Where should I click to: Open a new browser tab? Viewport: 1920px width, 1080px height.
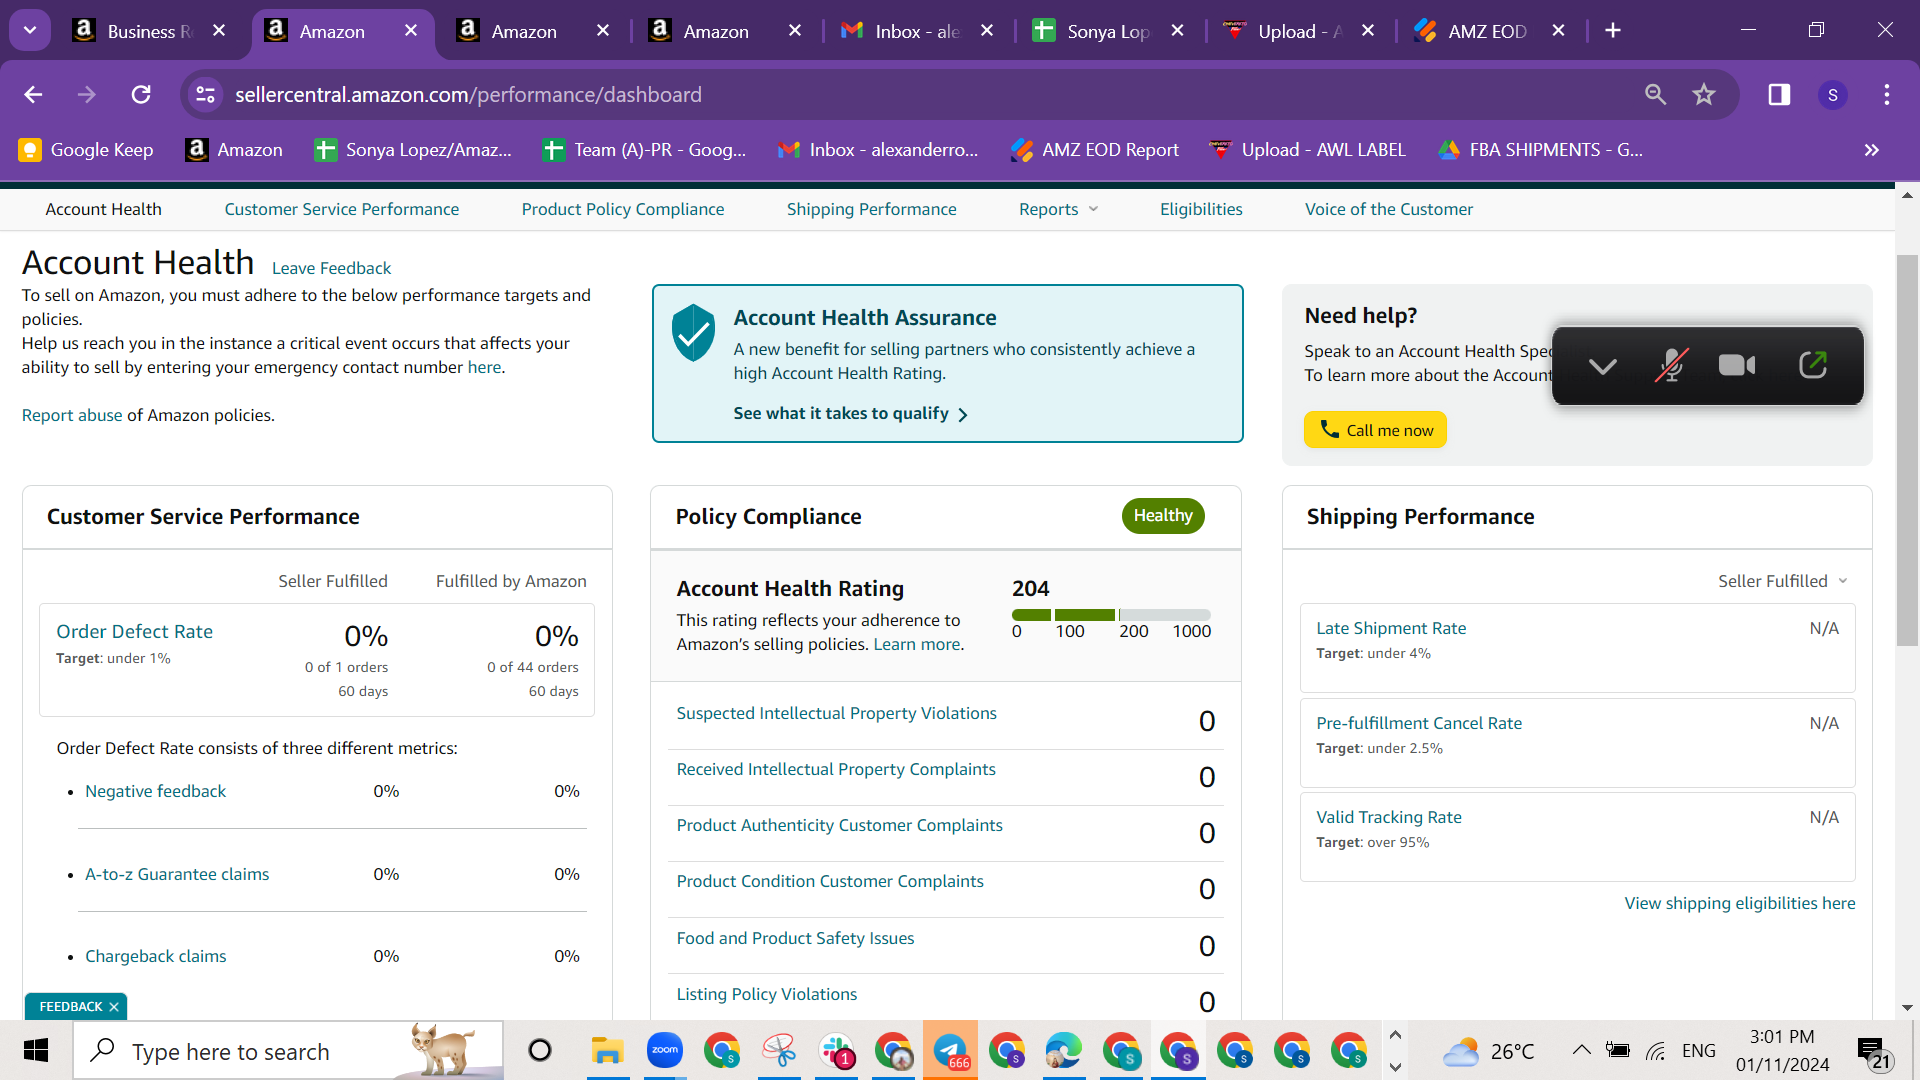pos(1613,30)
